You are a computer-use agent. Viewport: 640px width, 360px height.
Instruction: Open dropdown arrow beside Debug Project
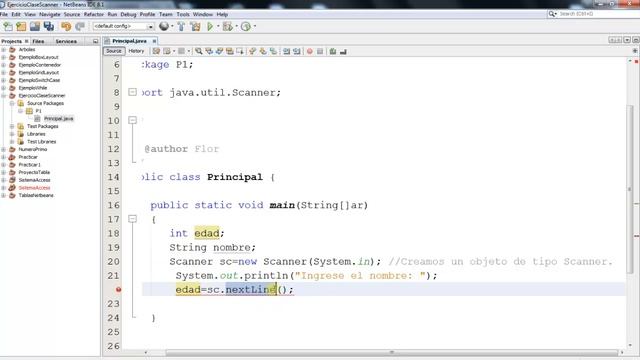(x=236, y=27)
